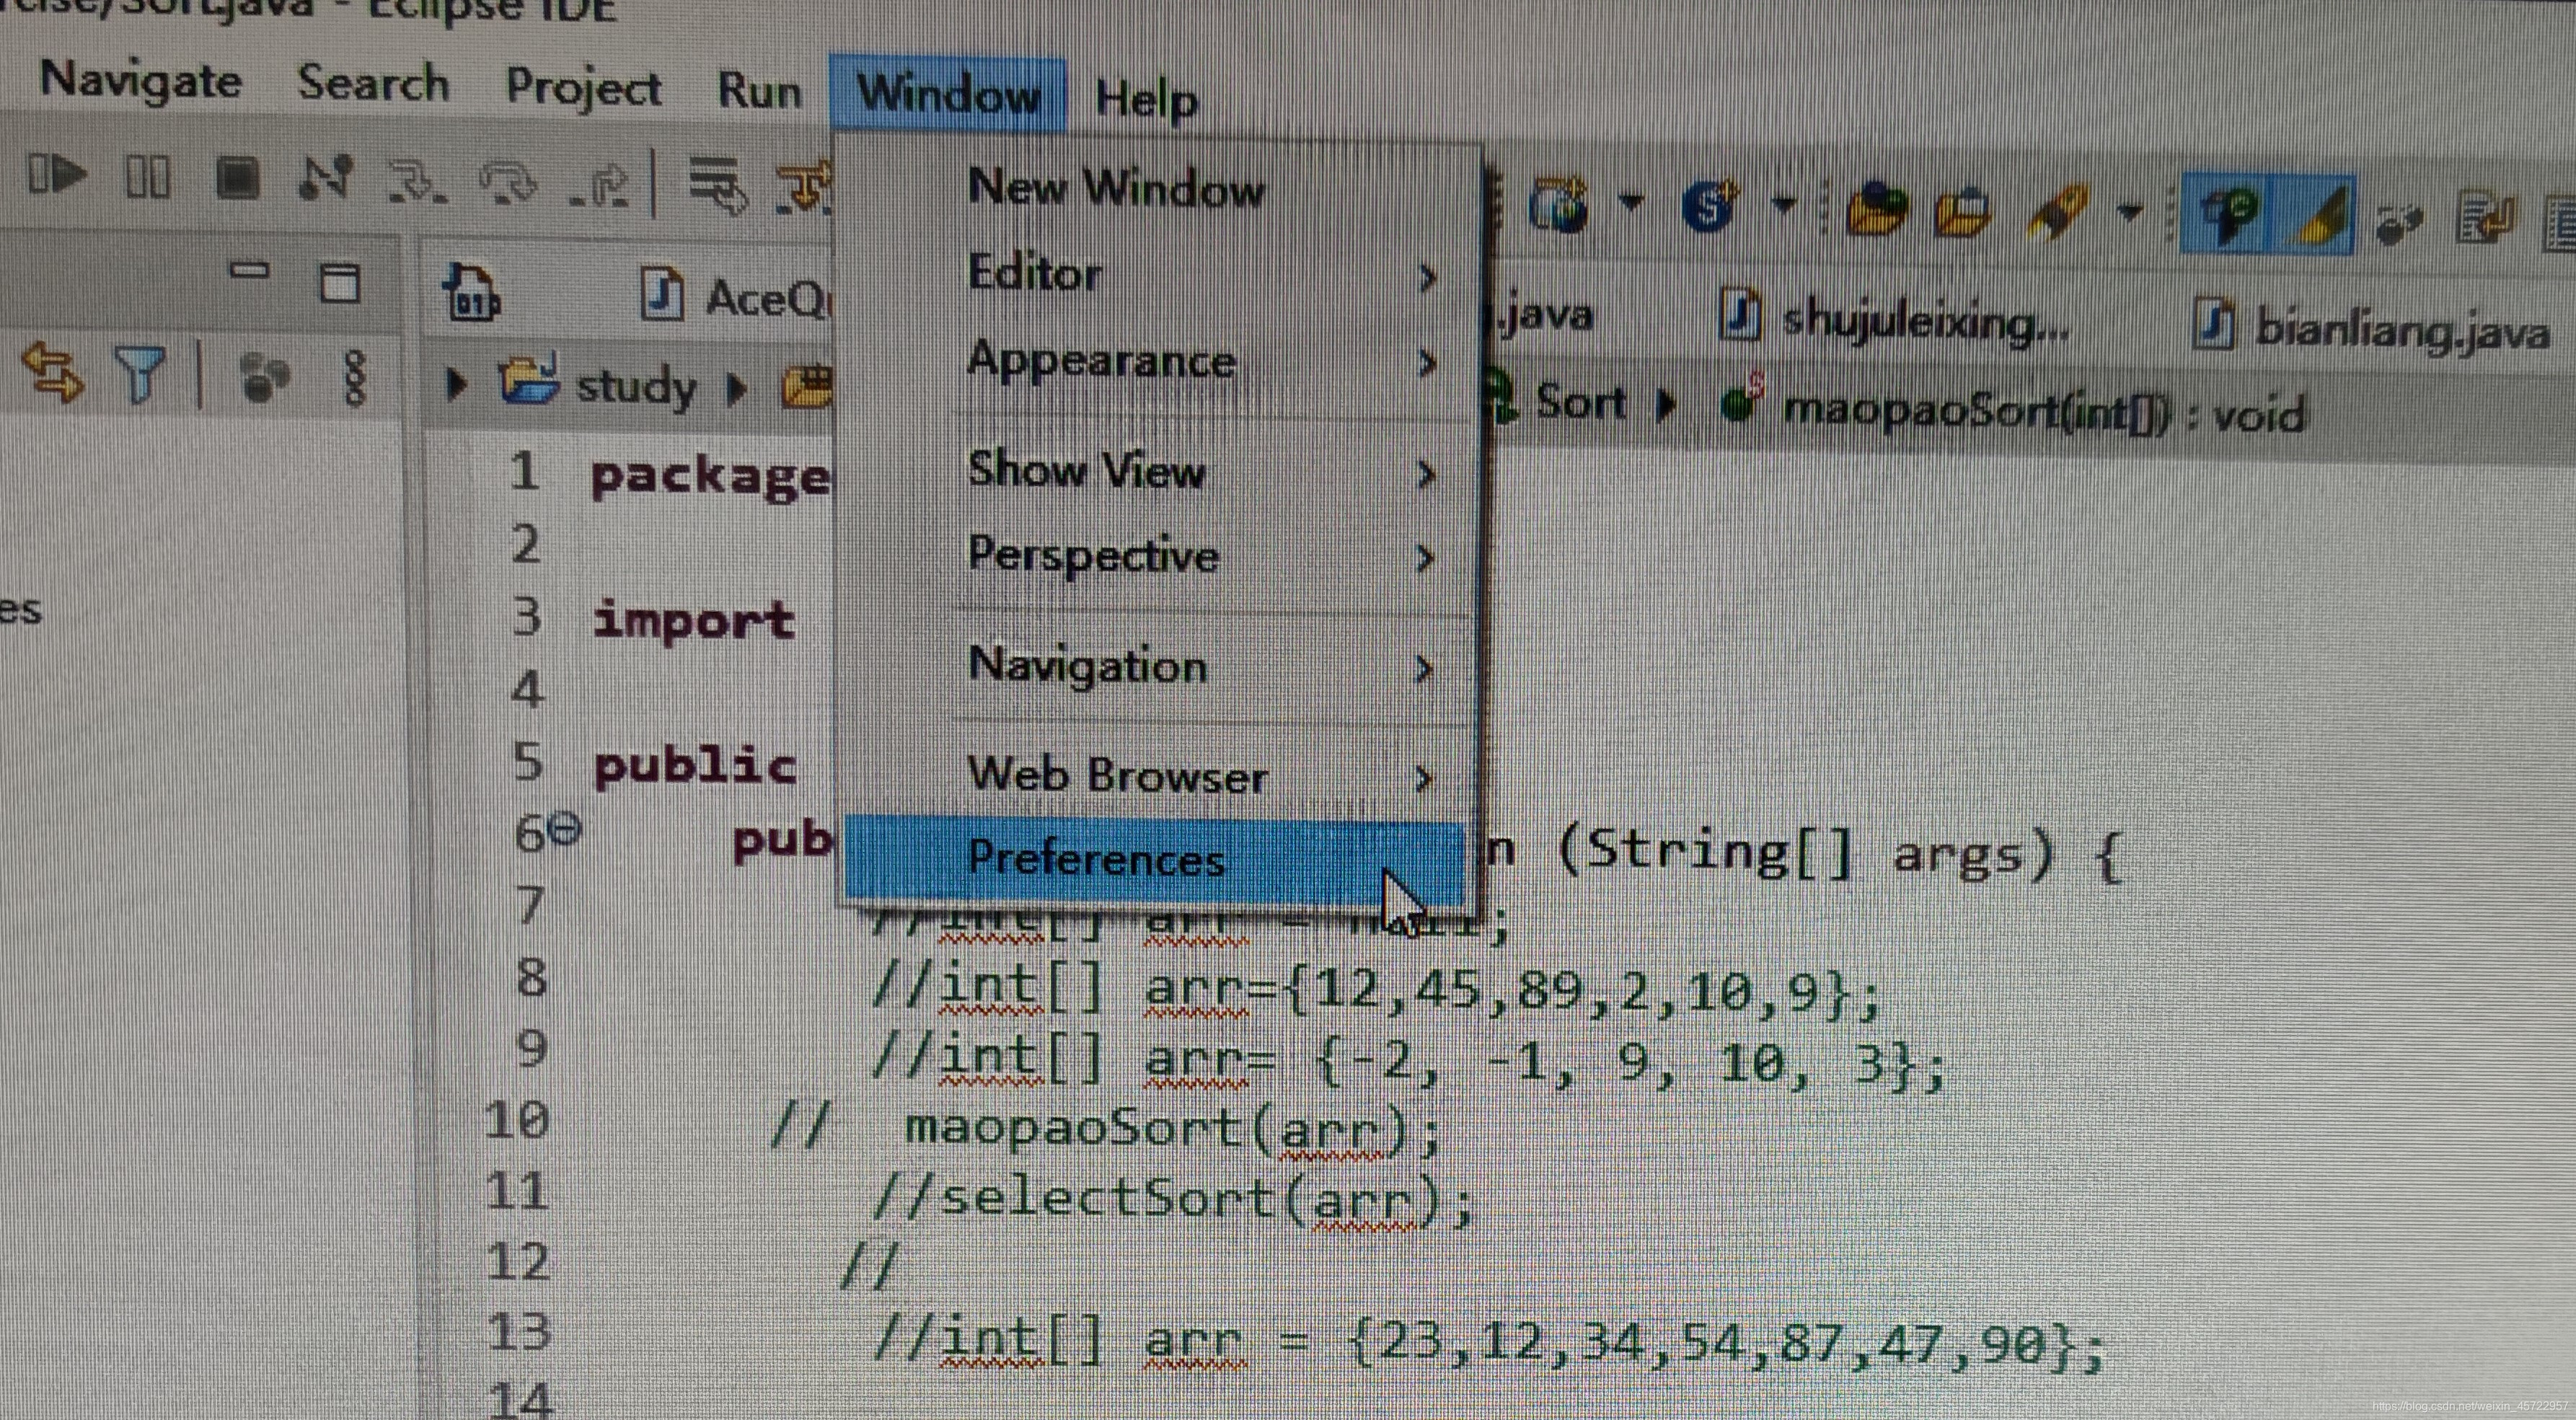Open the Perspective submenu
The image size is (2576, 1420).
[x=1155, y=555]
